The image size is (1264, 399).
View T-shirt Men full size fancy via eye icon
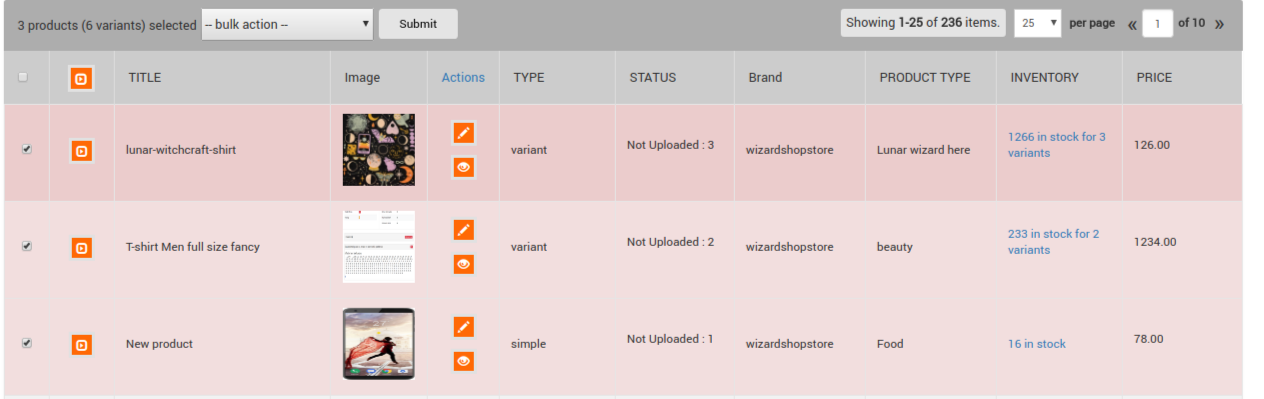coord(463,265)
